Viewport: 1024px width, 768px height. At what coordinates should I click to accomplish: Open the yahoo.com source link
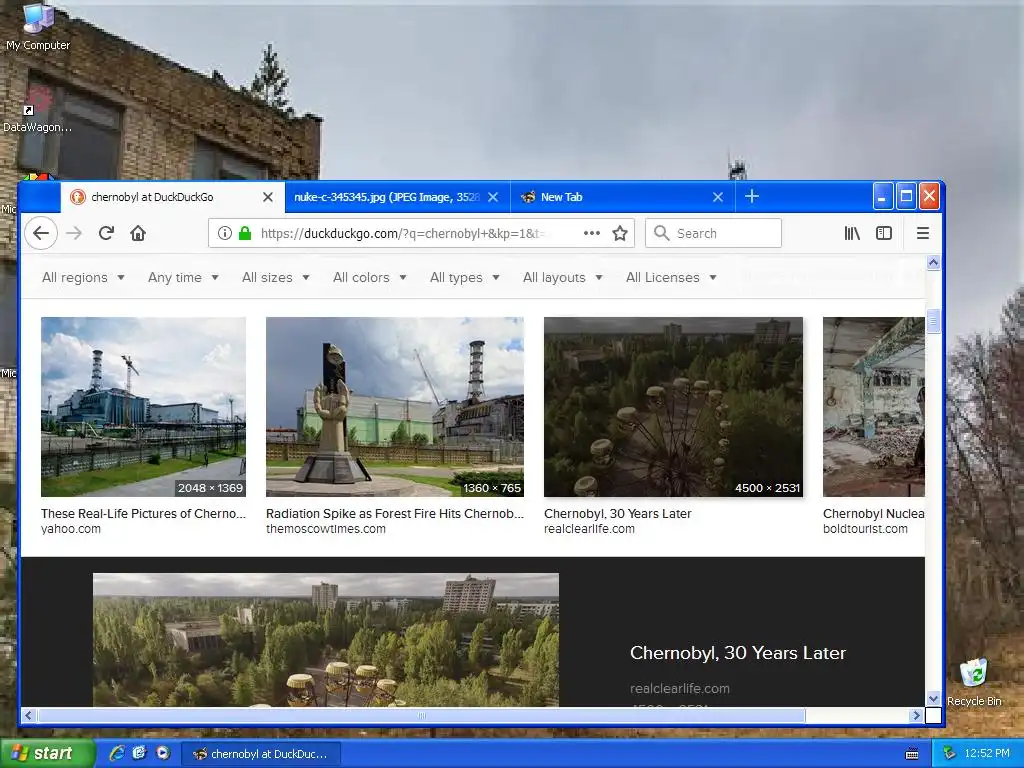pyautogui.click(x=71, y=529)
